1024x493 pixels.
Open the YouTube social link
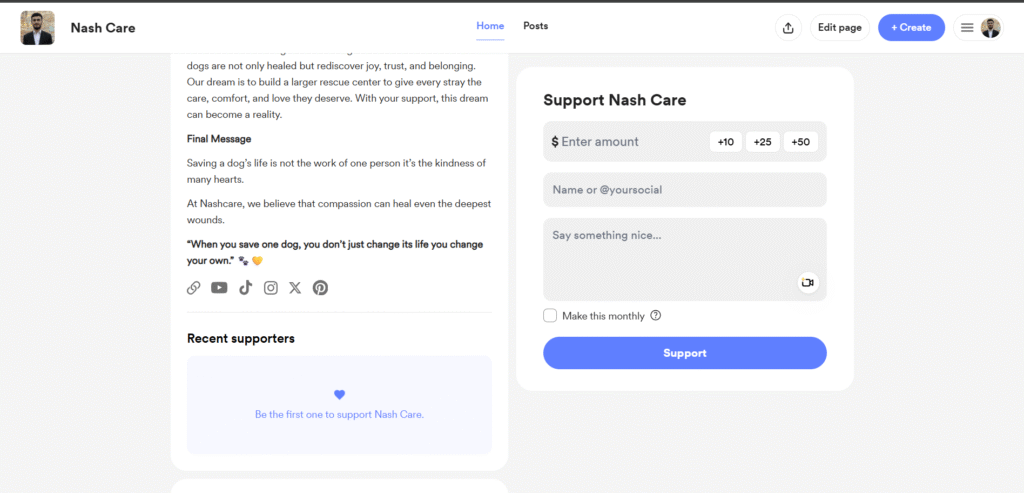point(219,288)
